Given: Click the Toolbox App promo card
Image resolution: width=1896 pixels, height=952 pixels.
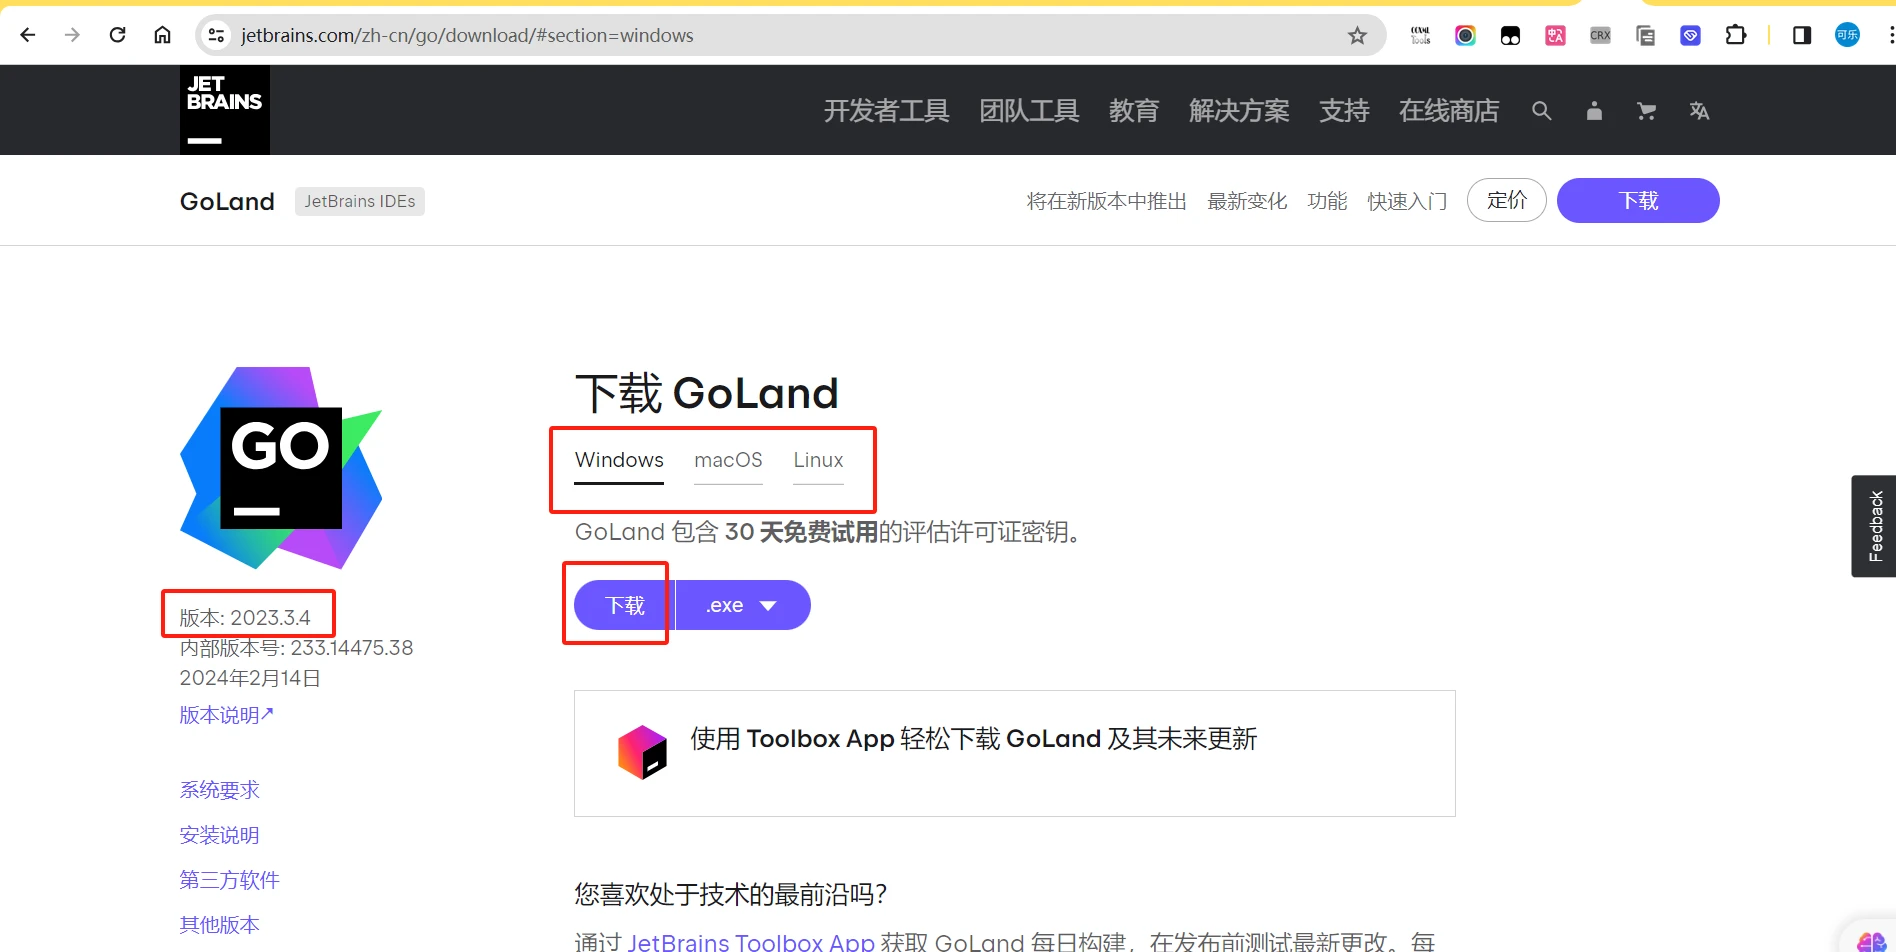Looking at the screenshot, I should coord(1015,753).
